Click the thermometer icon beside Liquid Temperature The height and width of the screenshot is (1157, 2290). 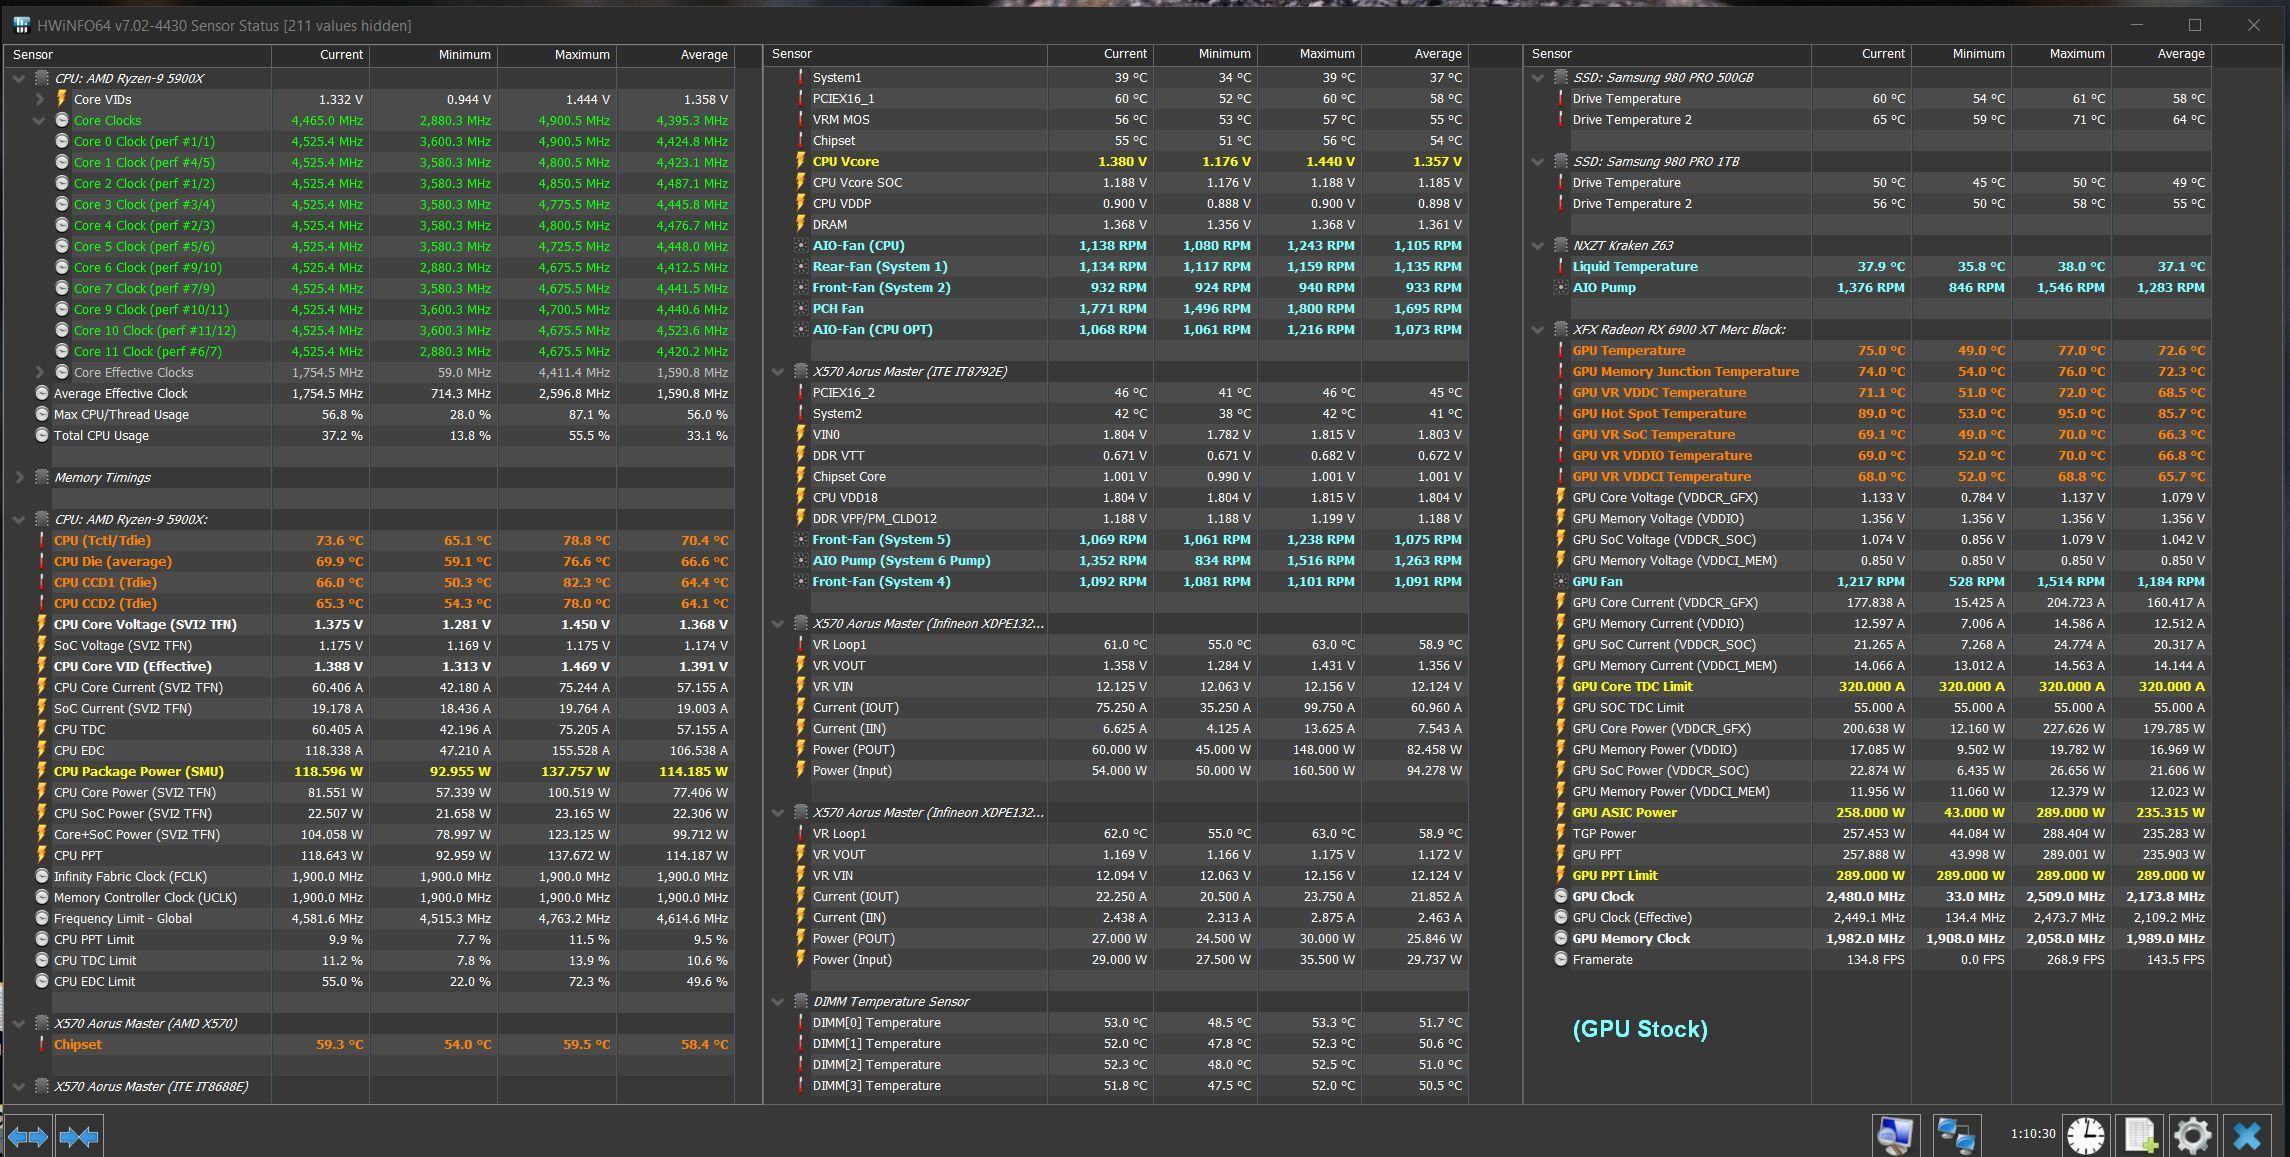(1560, 266)
